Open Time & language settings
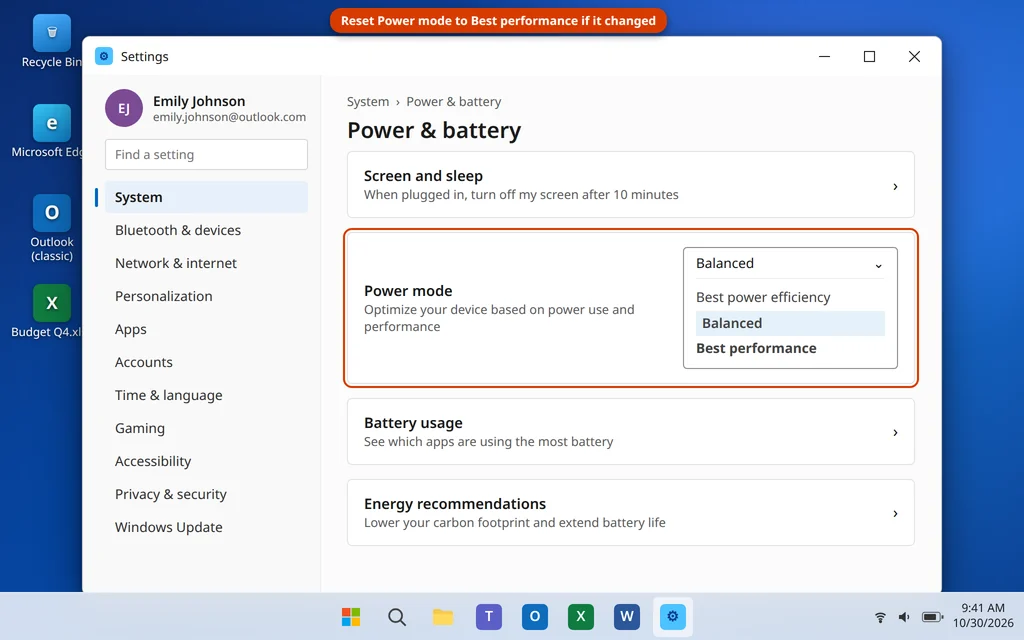1024x640 pixels. coord(206,395)
